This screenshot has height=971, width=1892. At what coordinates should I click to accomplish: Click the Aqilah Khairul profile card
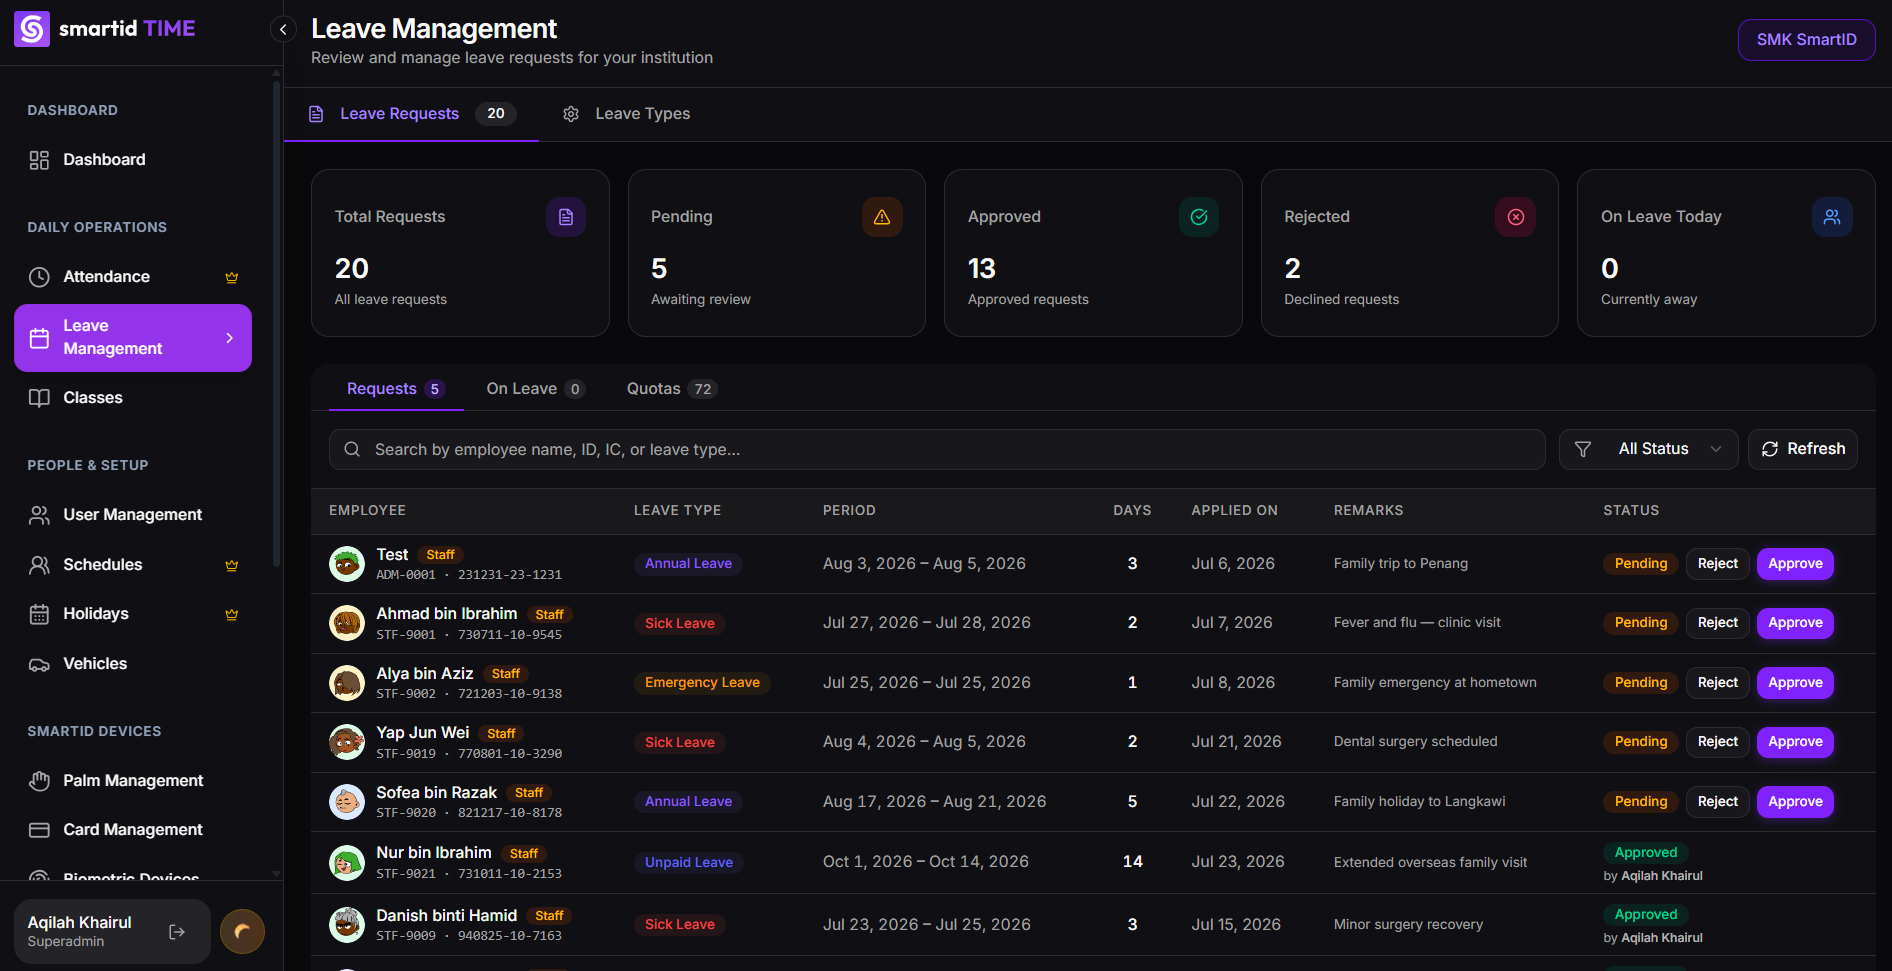pos(112,932)
